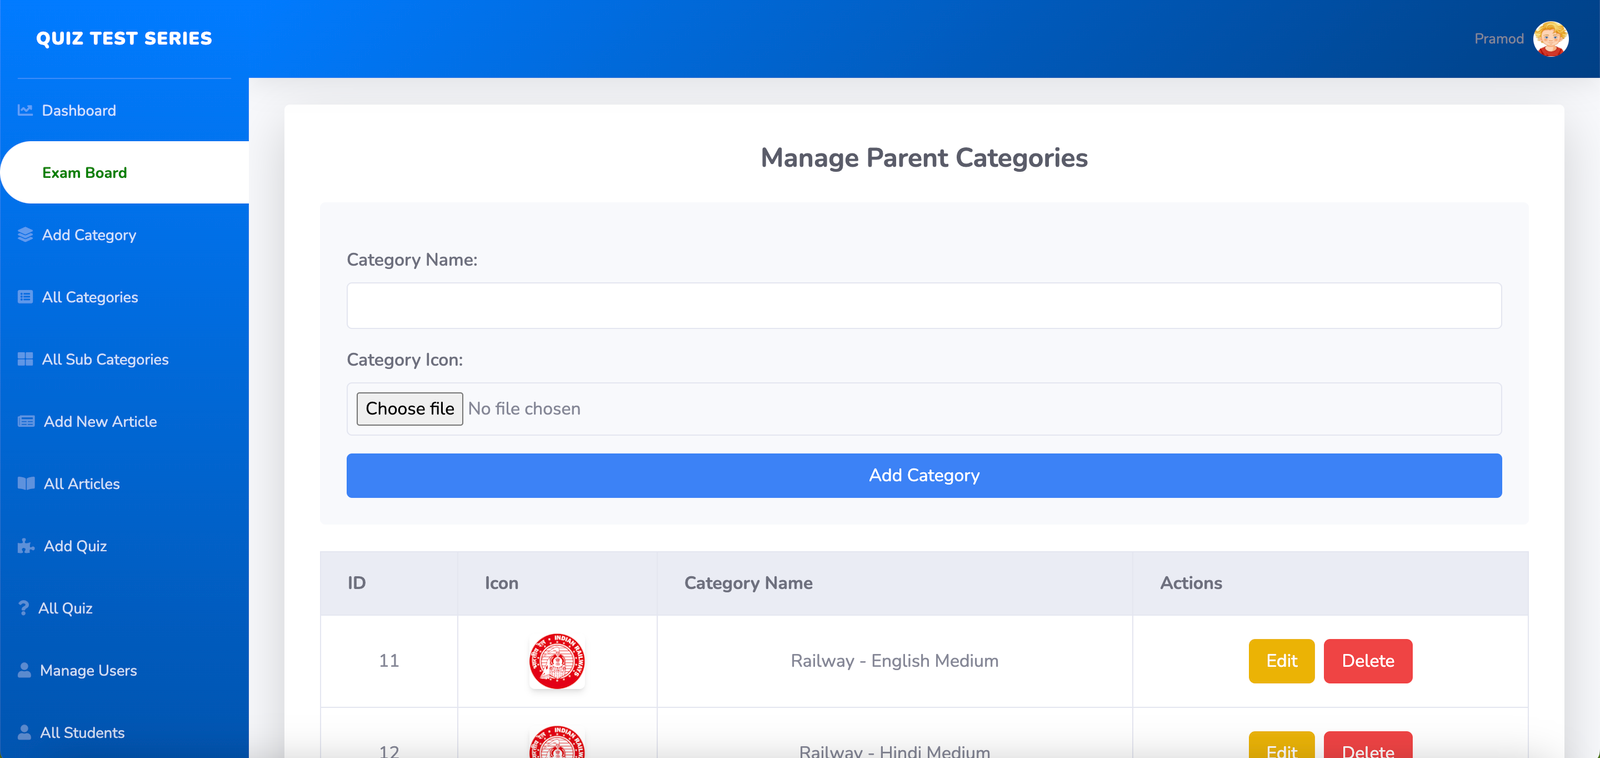Click the Railway - English Medium name cell

(x=895, y=661)
